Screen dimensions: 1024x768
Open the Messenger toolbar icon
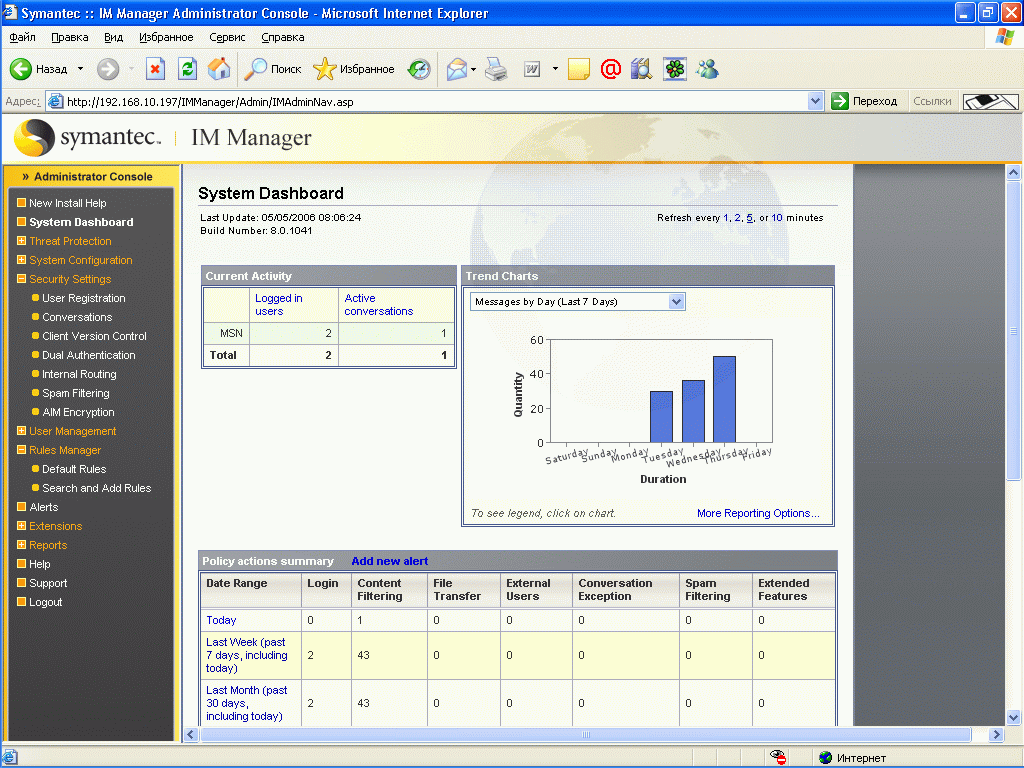click(x=708, y=69)
